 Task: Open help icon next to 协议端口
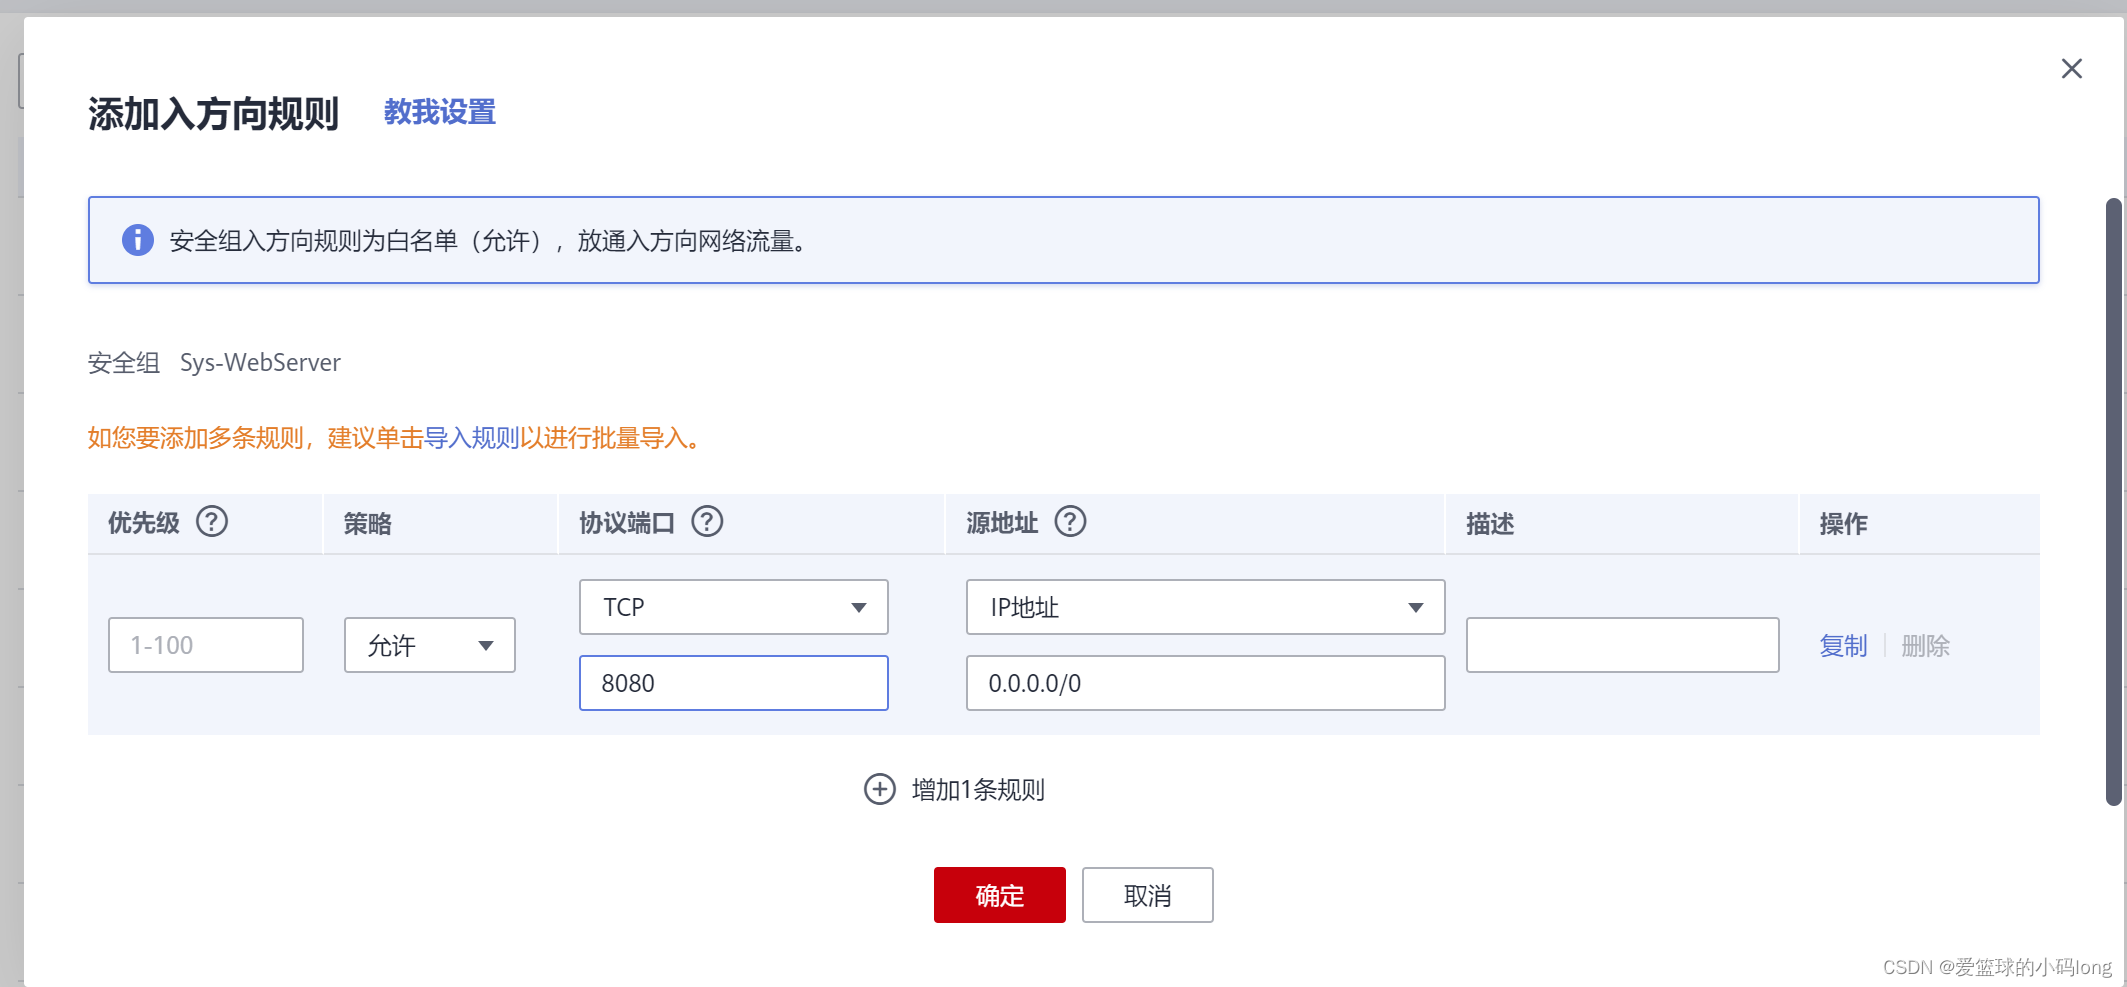(707, 522)
